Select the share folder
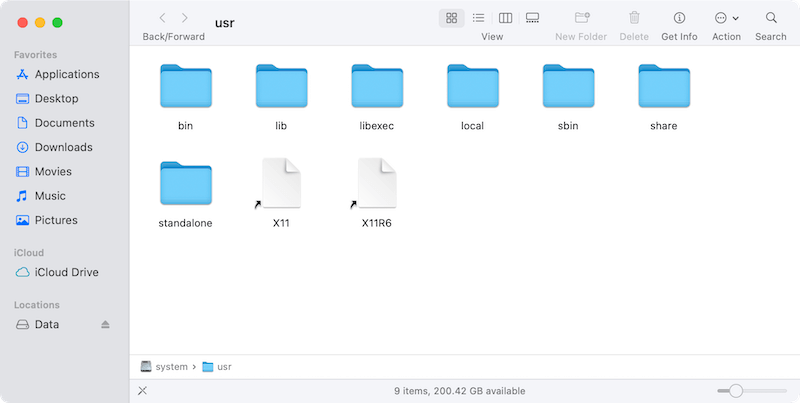Screen dimensions: 800x403 tap(664, 86)
